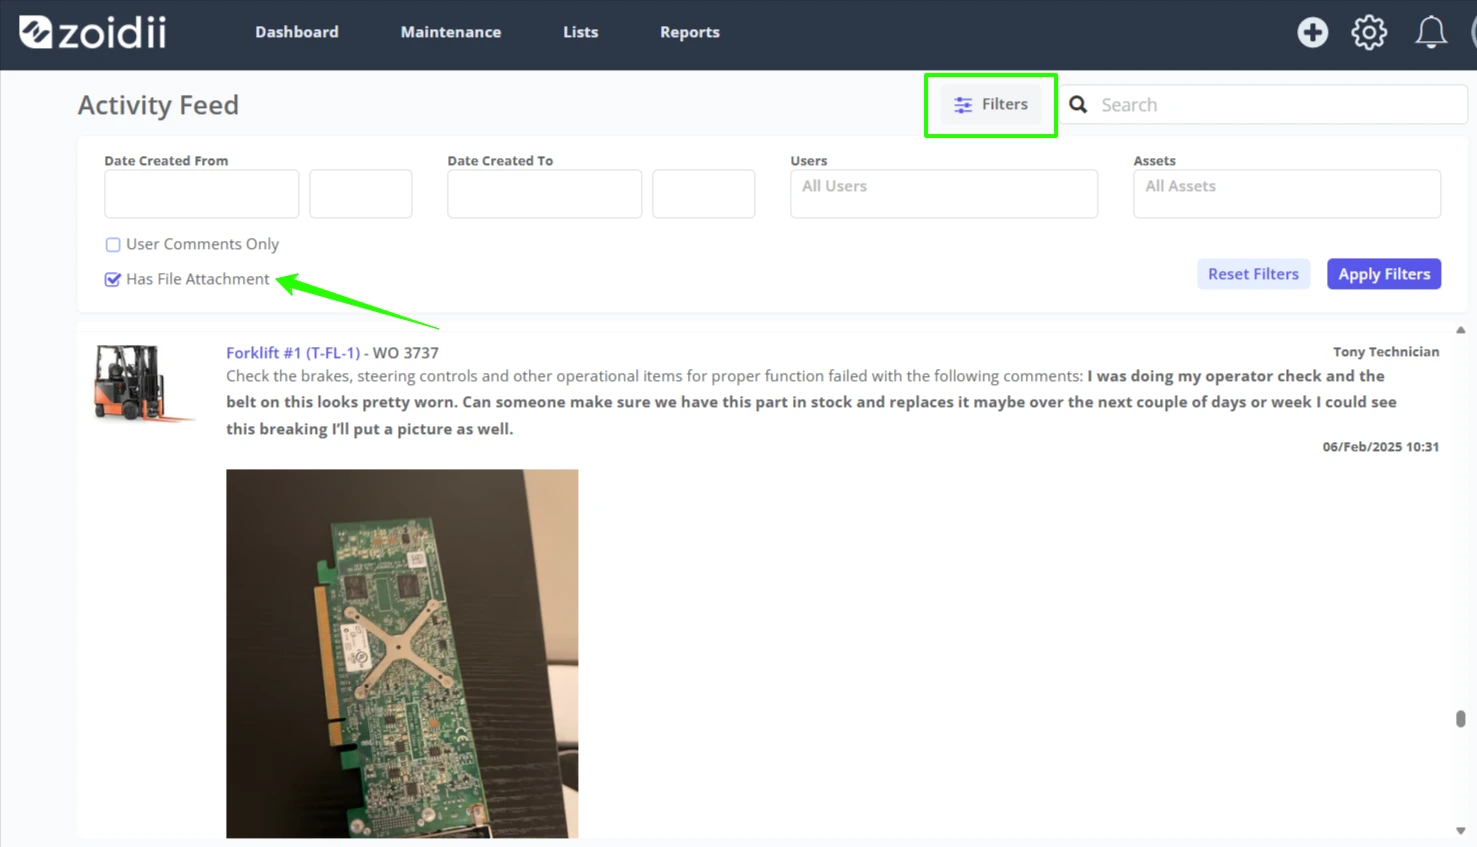This screenshot has height=847, width=1477.
Task: Open the notifications bell icon
Action: pos(1431,32)
